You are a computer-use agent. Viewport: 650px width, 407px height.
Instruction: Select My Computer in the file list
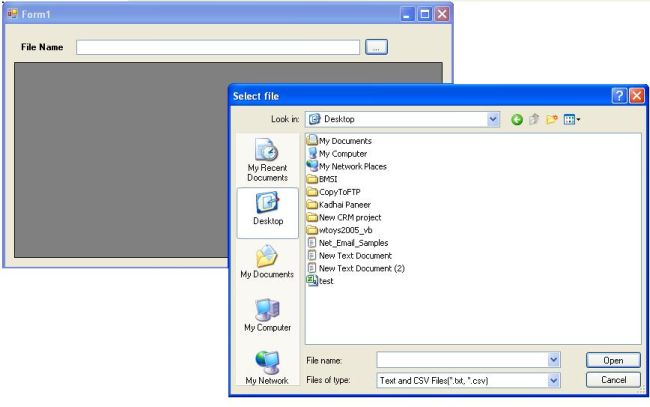[x=337, y=153]
